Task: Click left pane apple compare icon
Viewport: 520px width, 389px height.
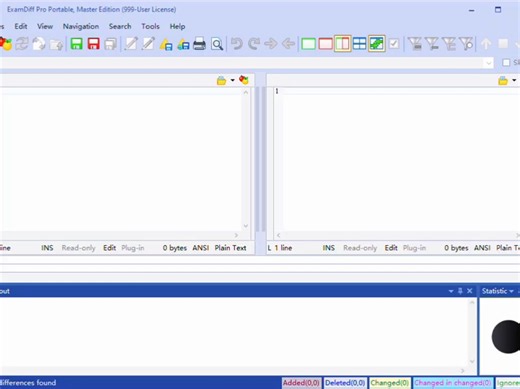Action: tap(244, 80)
